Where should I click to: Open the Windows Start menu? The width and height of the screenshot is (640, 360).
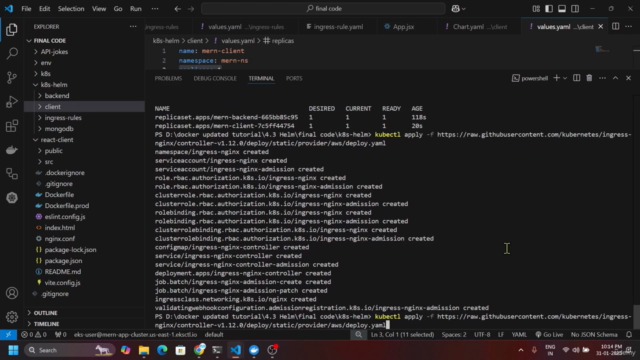point(13,350)
